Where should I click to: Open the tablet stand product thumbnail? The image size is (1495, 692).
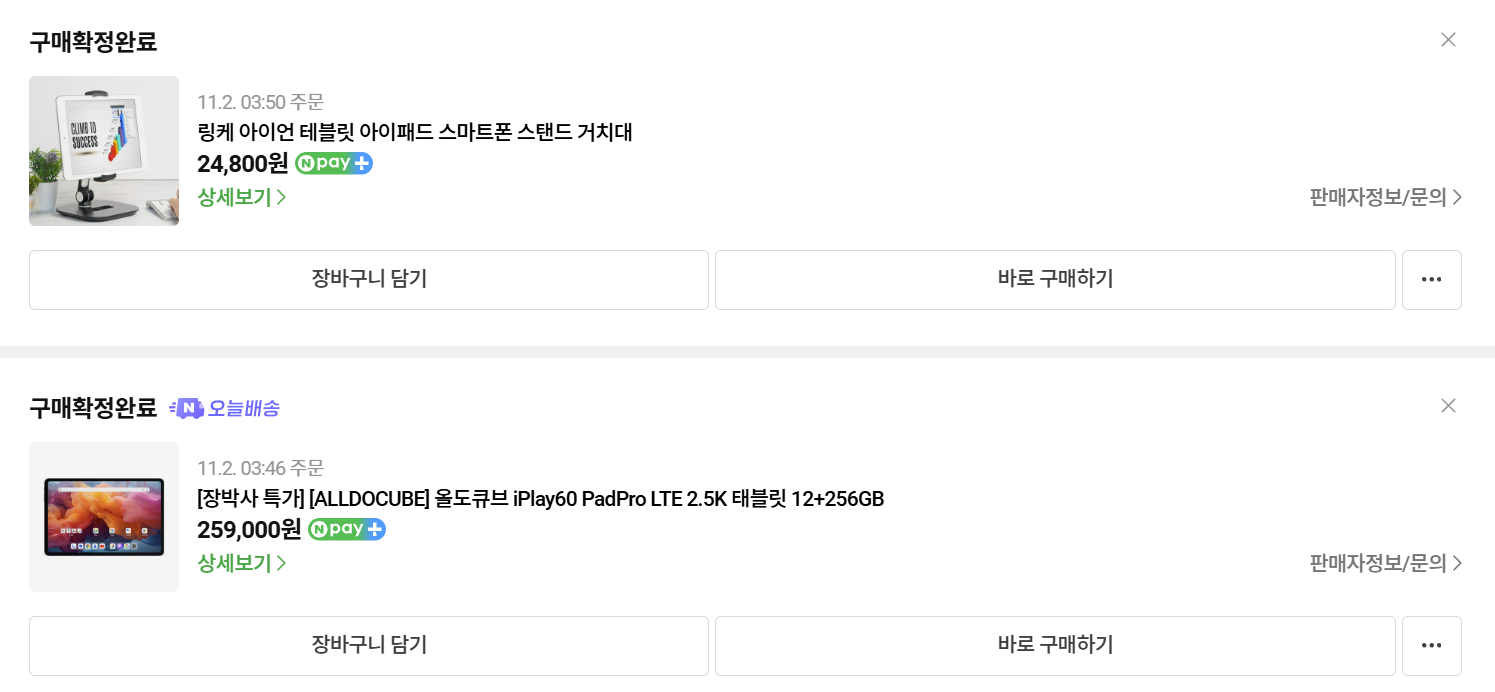click(104, 151)
